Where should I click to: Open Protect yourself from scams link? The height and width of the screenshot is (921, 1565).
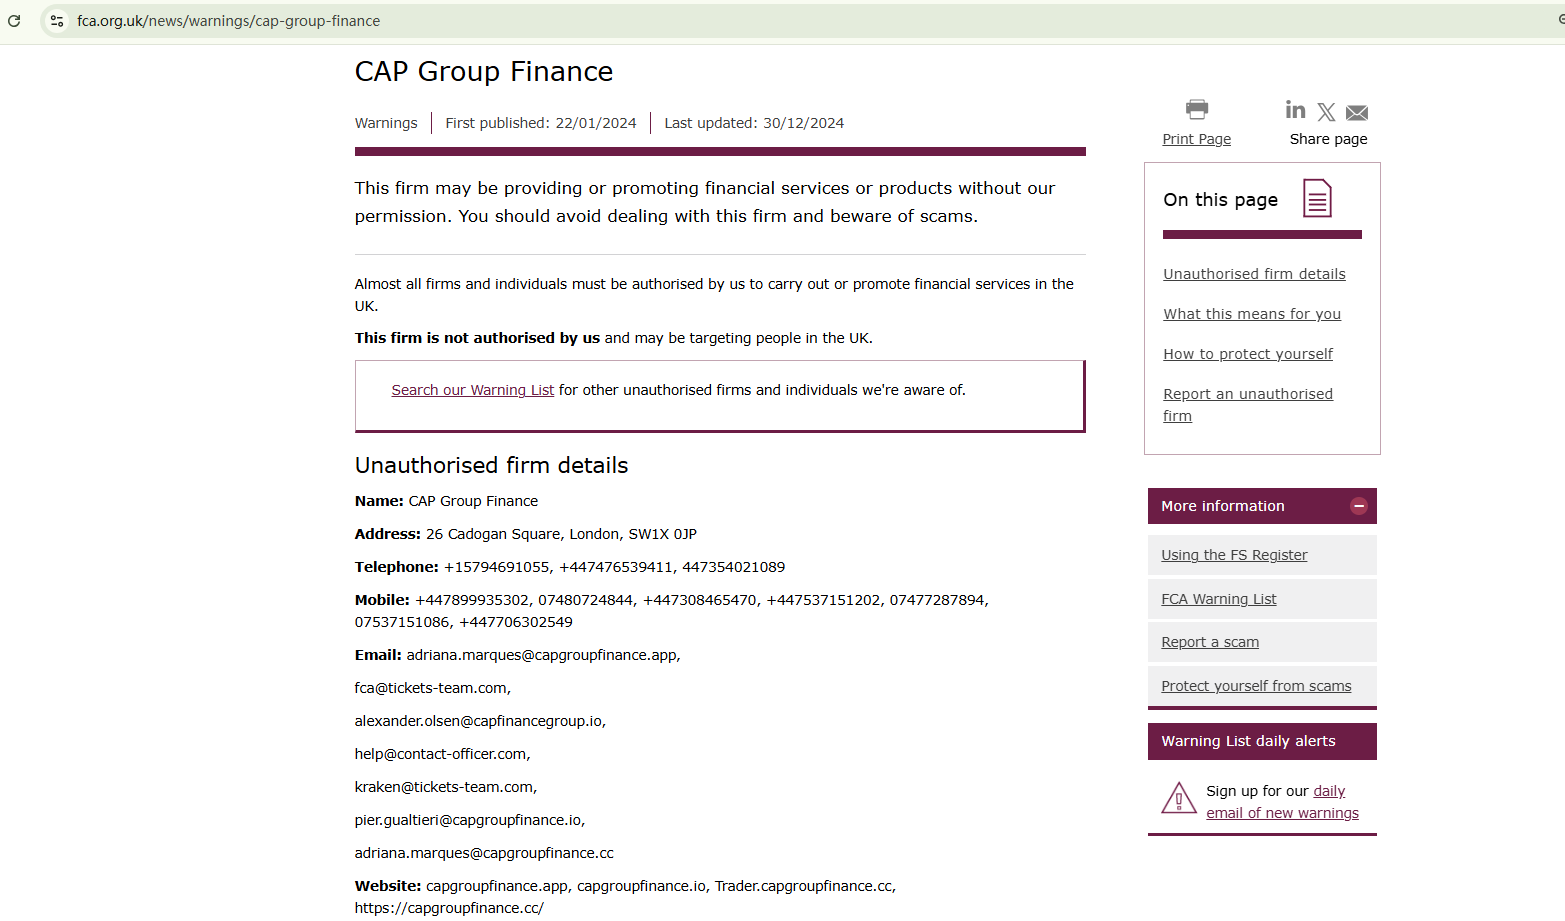(x=1256, y=686)
